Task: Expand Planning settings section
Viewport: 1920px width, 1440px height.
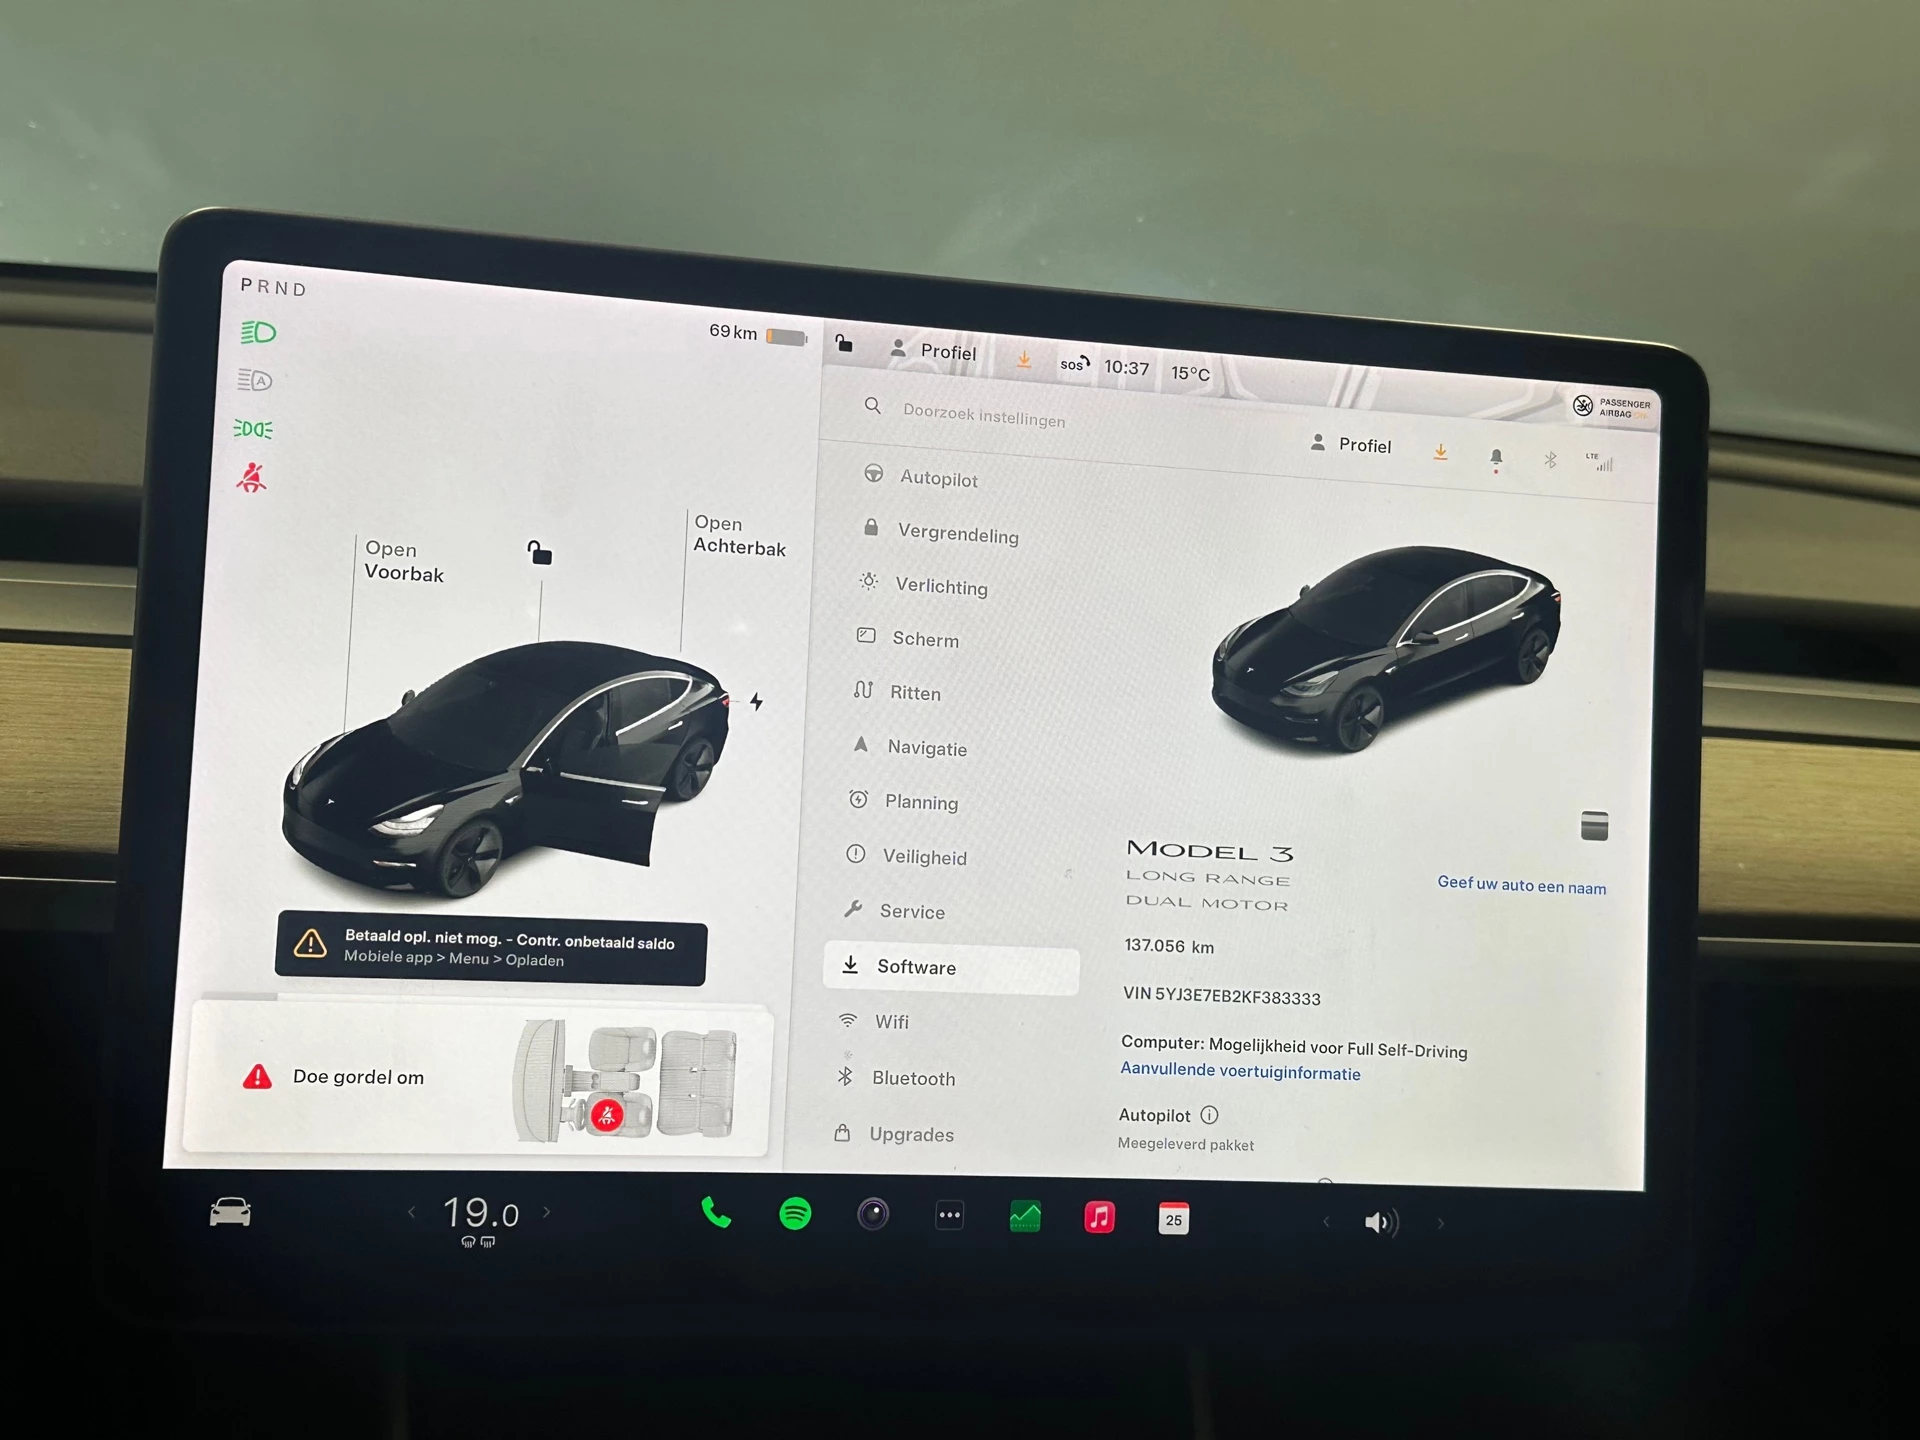Action: [921, 800]
